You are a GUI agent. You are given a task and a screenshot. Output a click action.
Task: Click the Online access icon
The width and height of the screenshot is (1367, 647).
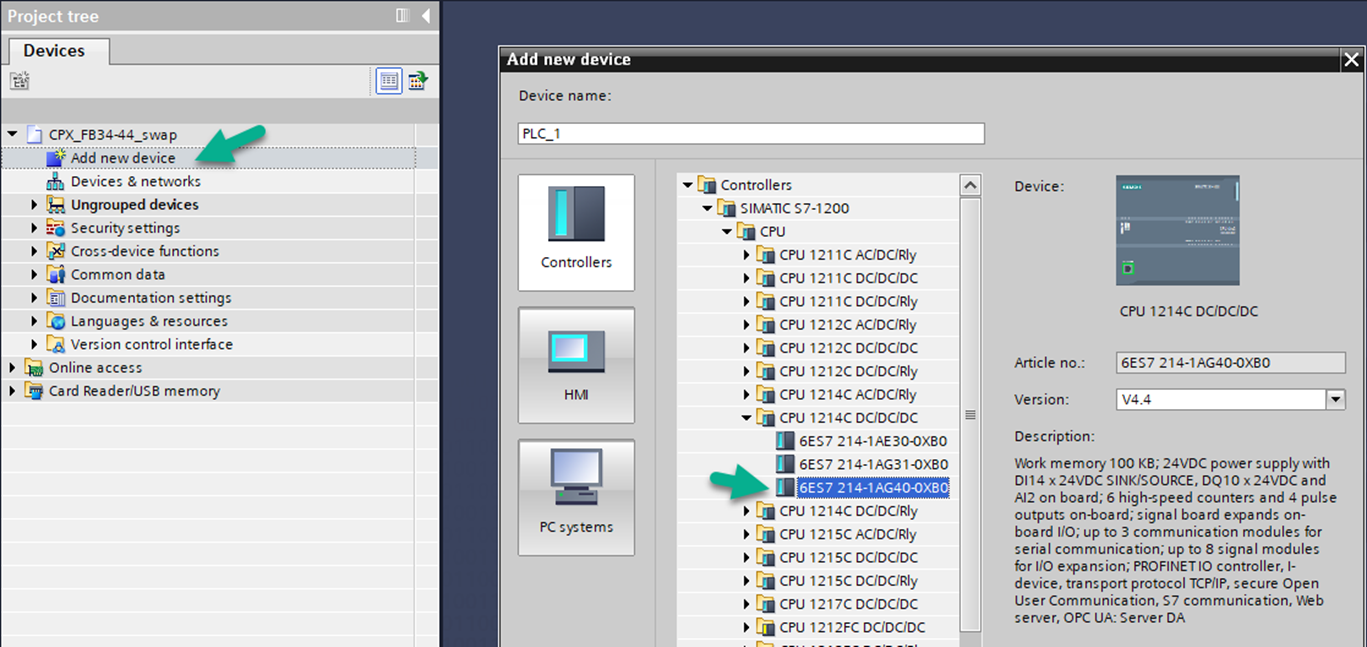pyautogui.click(x=34, y=368)
